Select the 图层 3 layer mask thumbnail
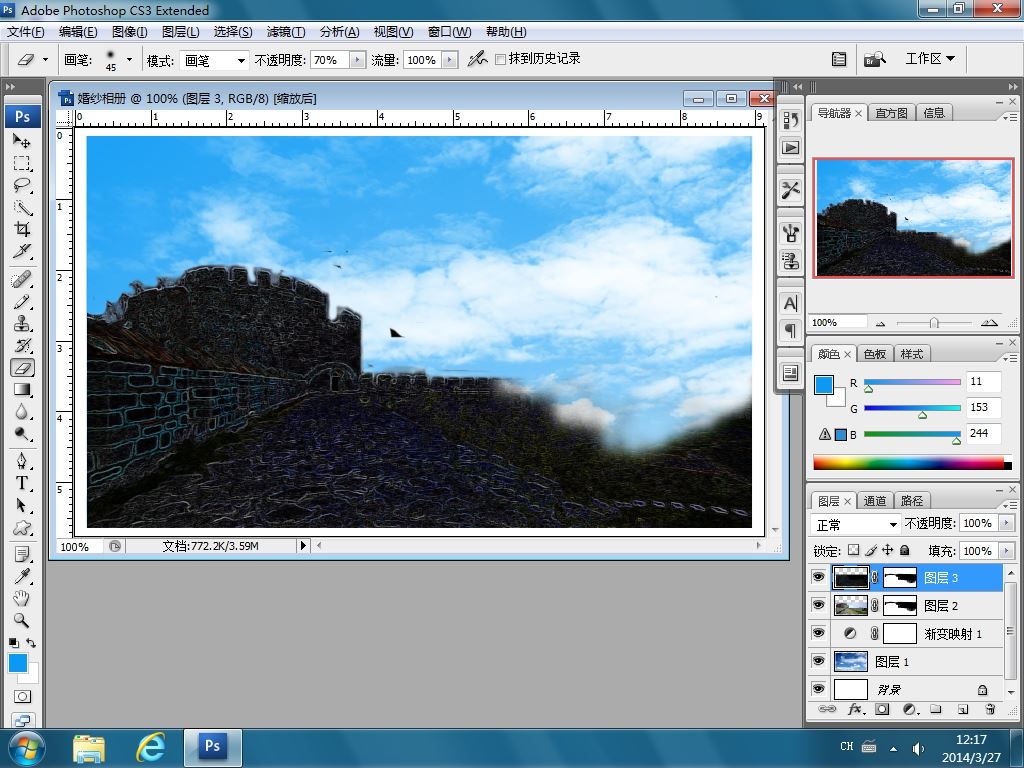 click(x=900, y=577)
